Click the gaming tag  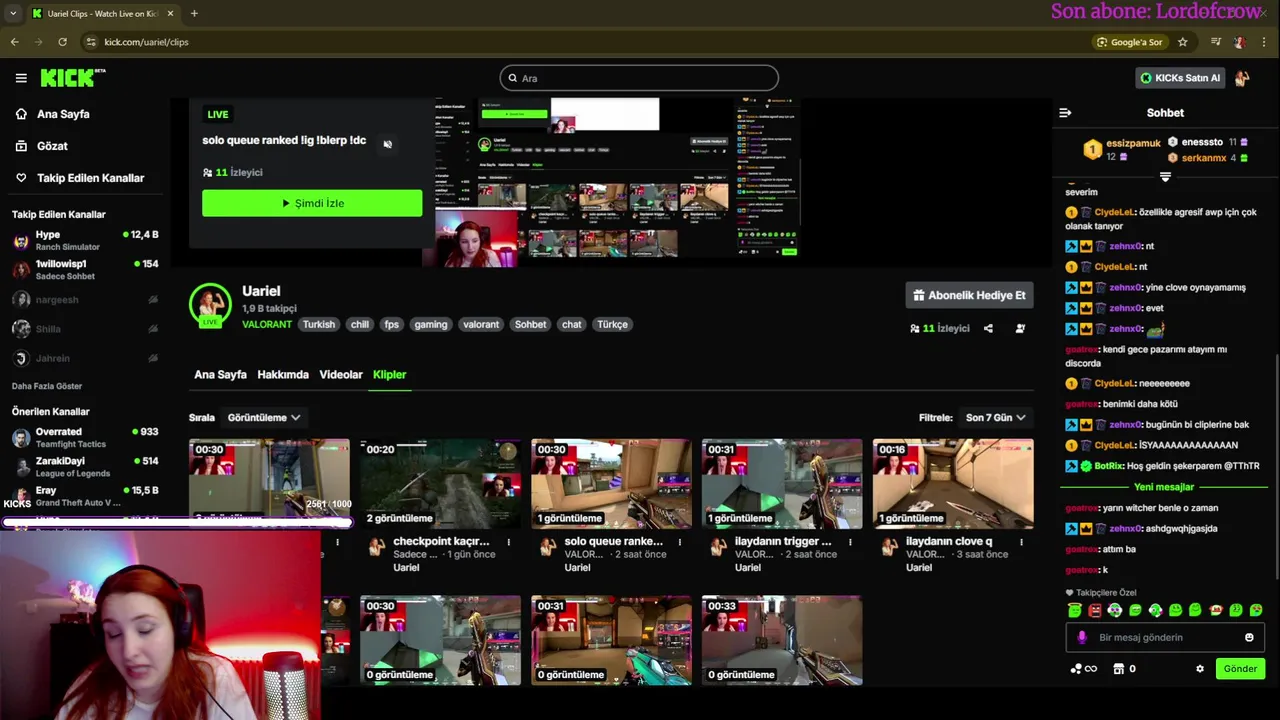coord(431,324)
